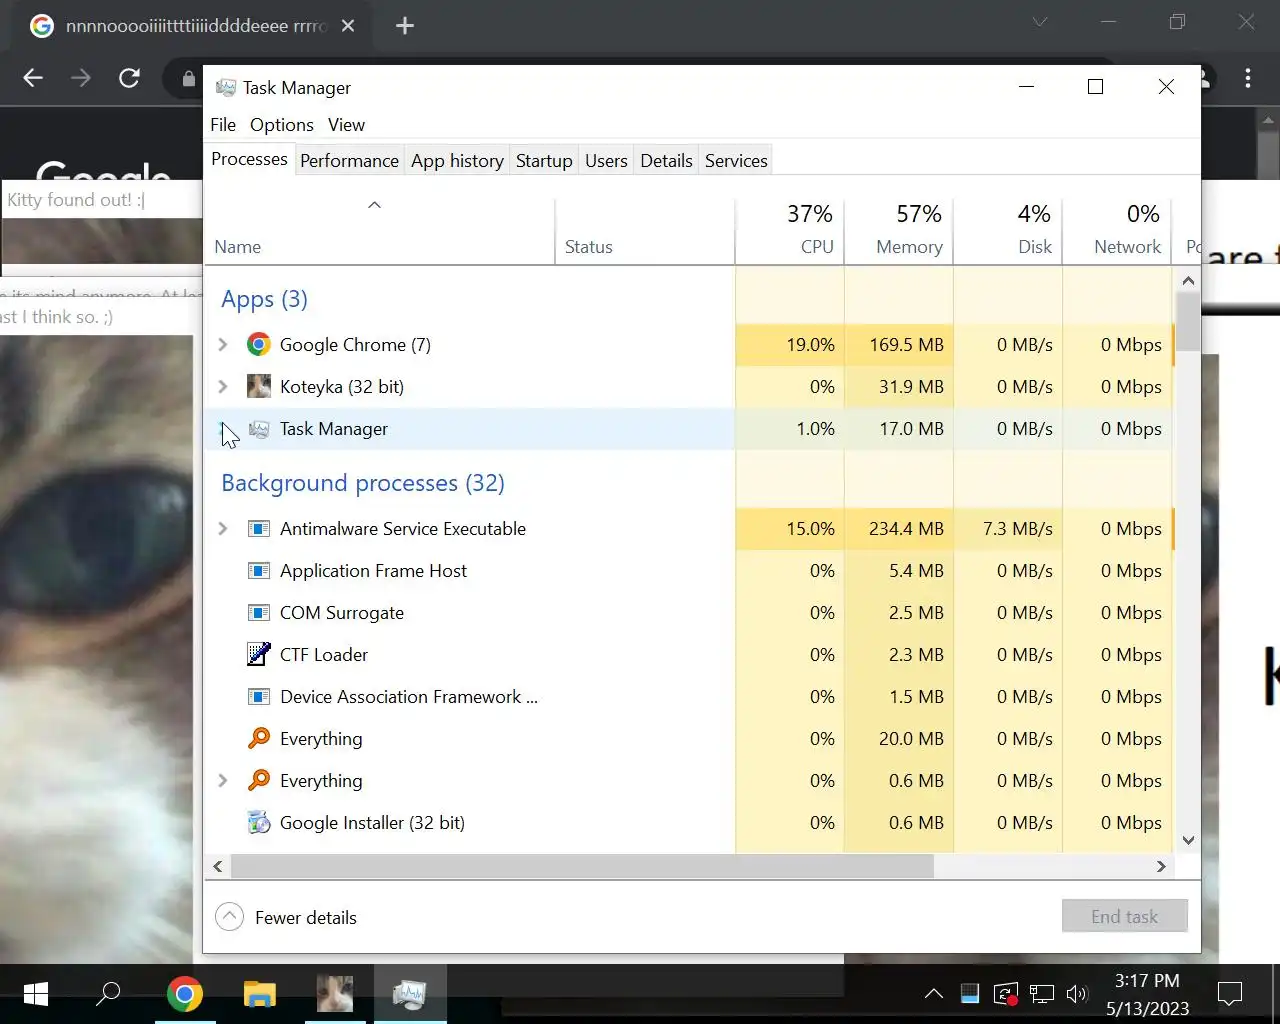Click the Apps (3) group heading
The image size is (1280, 1024).
pyautogui.click(x=264, y=299)
